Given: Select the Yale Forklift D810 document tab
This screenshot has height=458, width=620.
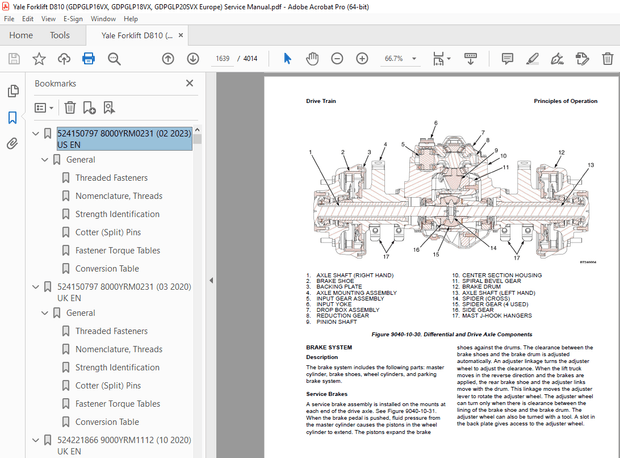Looking at the screenshot, I should 137,36.
